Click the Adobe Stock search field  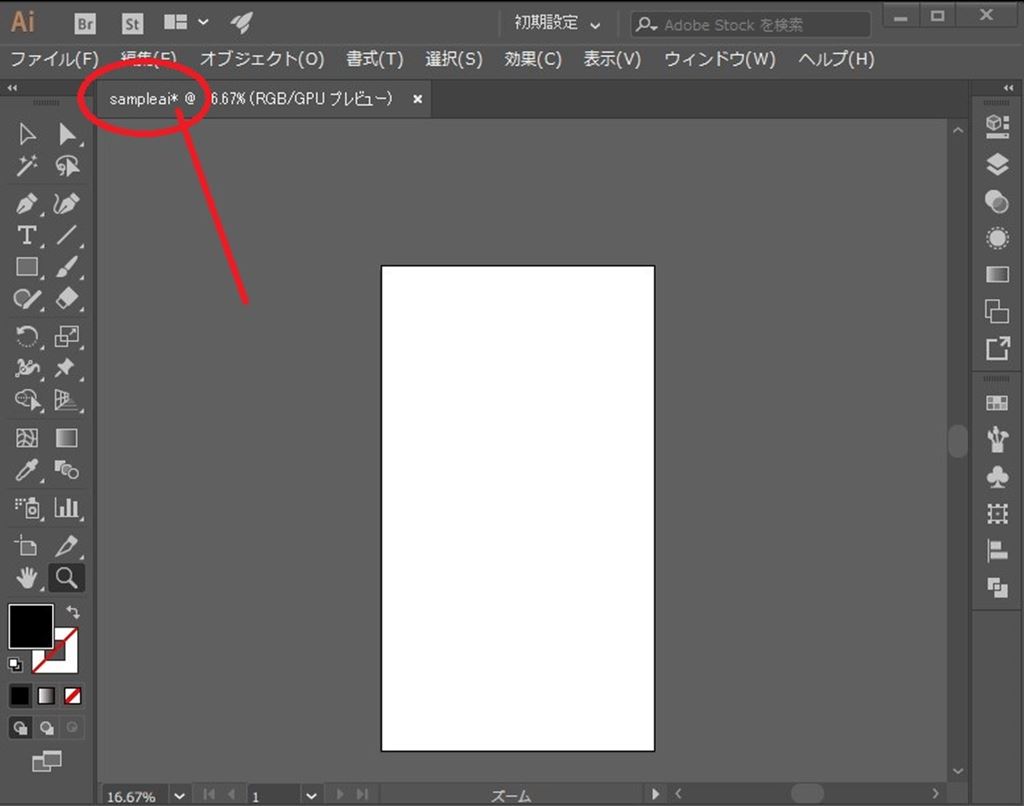(760, 25)
